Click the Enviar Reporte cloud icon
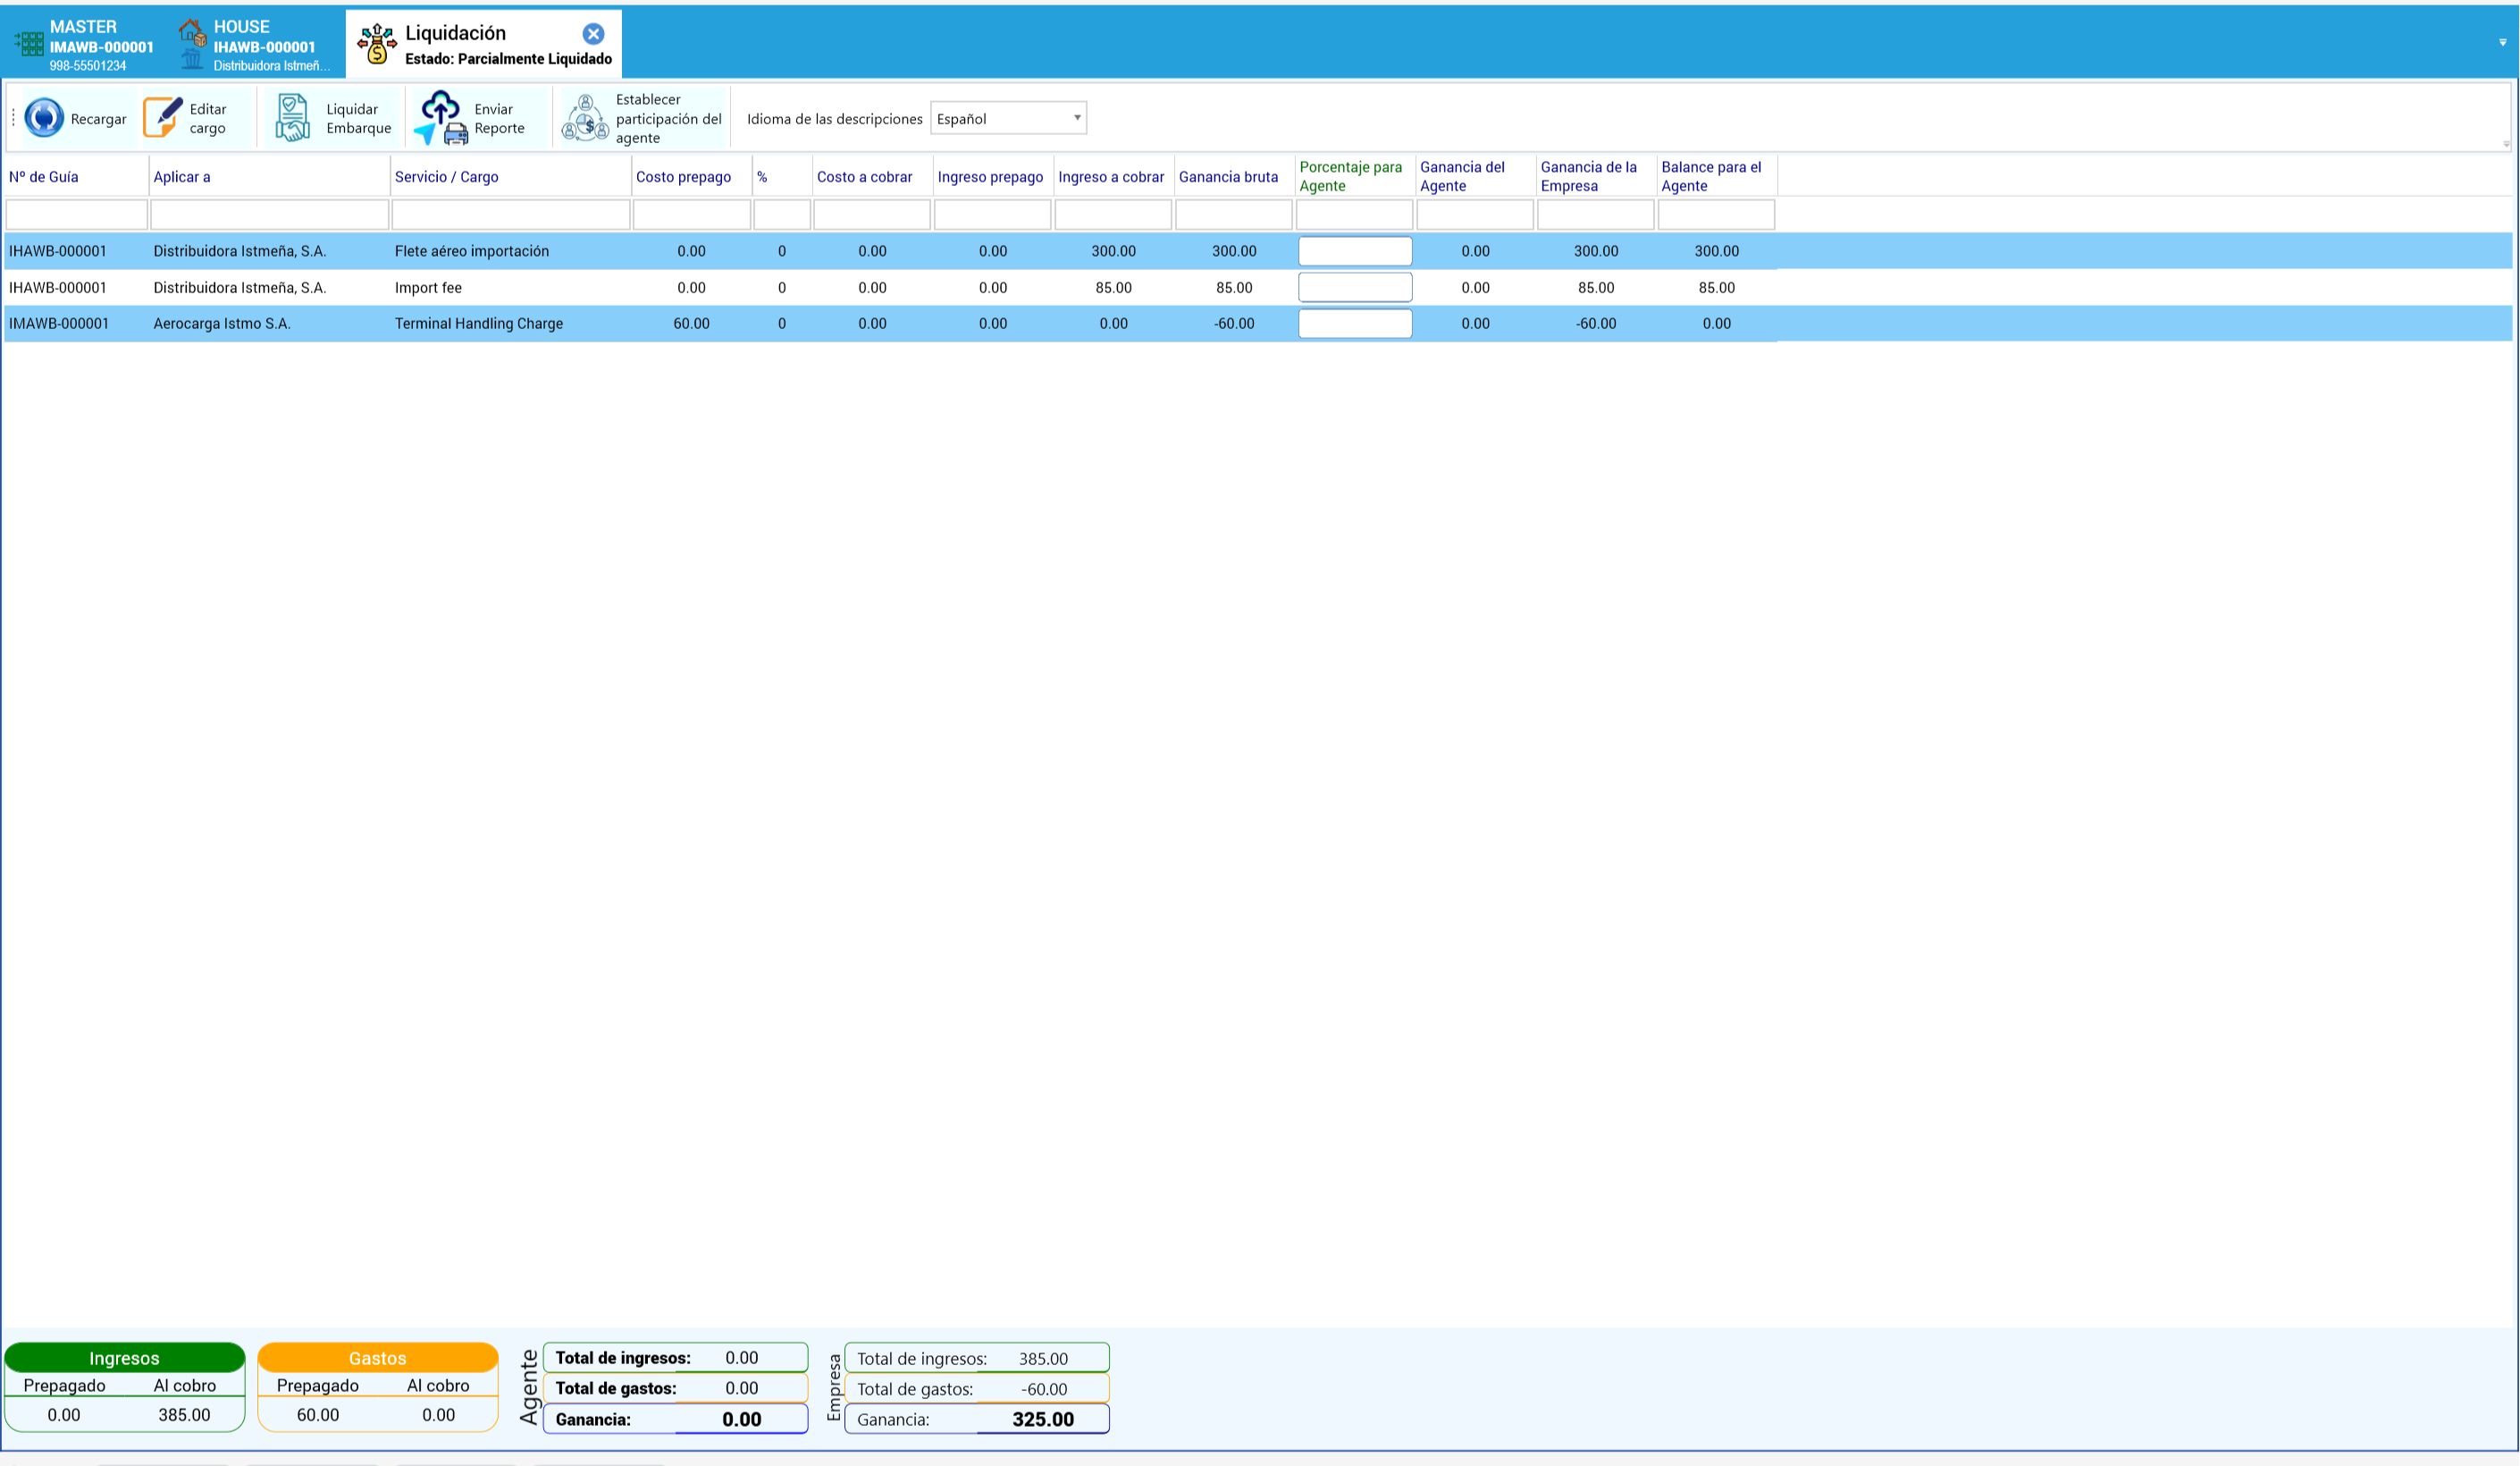The image size is (2520, 1466). coord(441,118)
